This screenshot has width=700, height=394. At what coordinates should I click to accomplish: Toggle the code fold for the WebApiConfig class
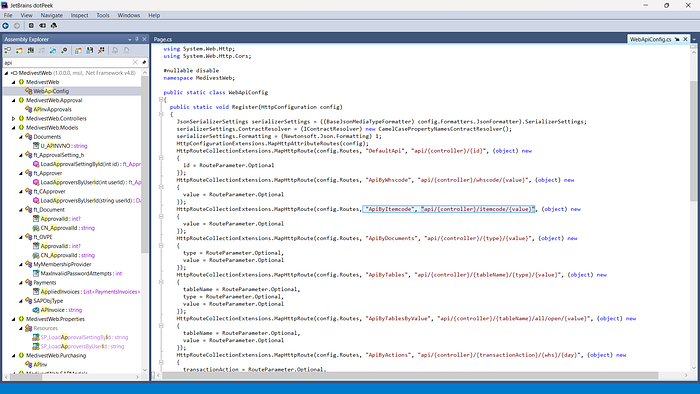point(161,100)
